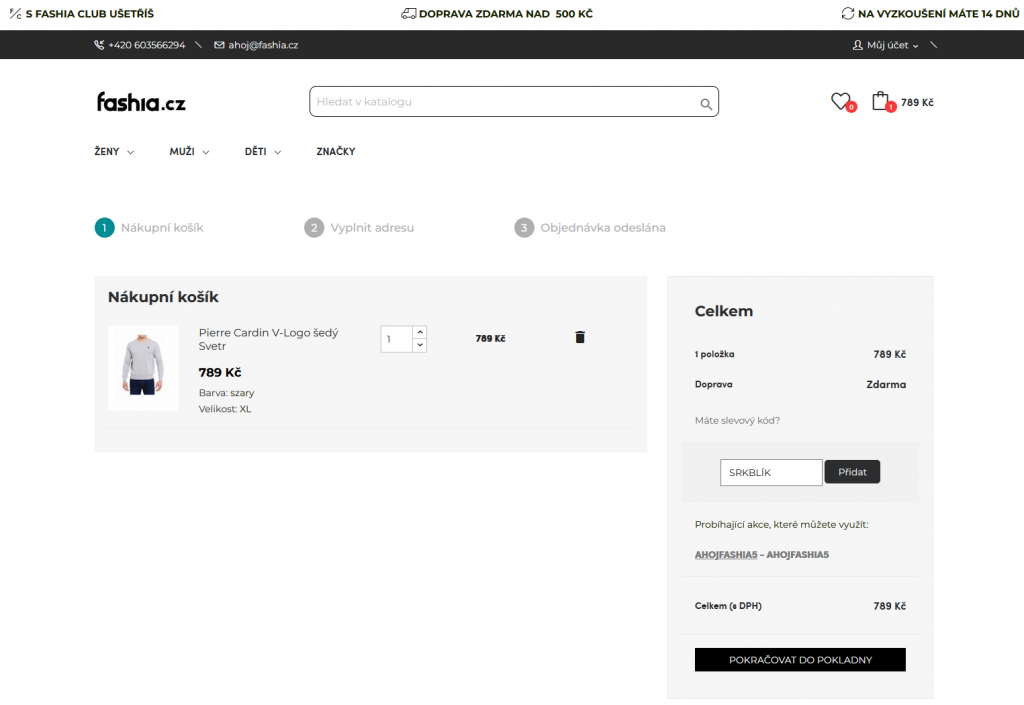Click the Fashia.cz logo
Viewport: 1024px width, 705px height.
pos(141,102)
